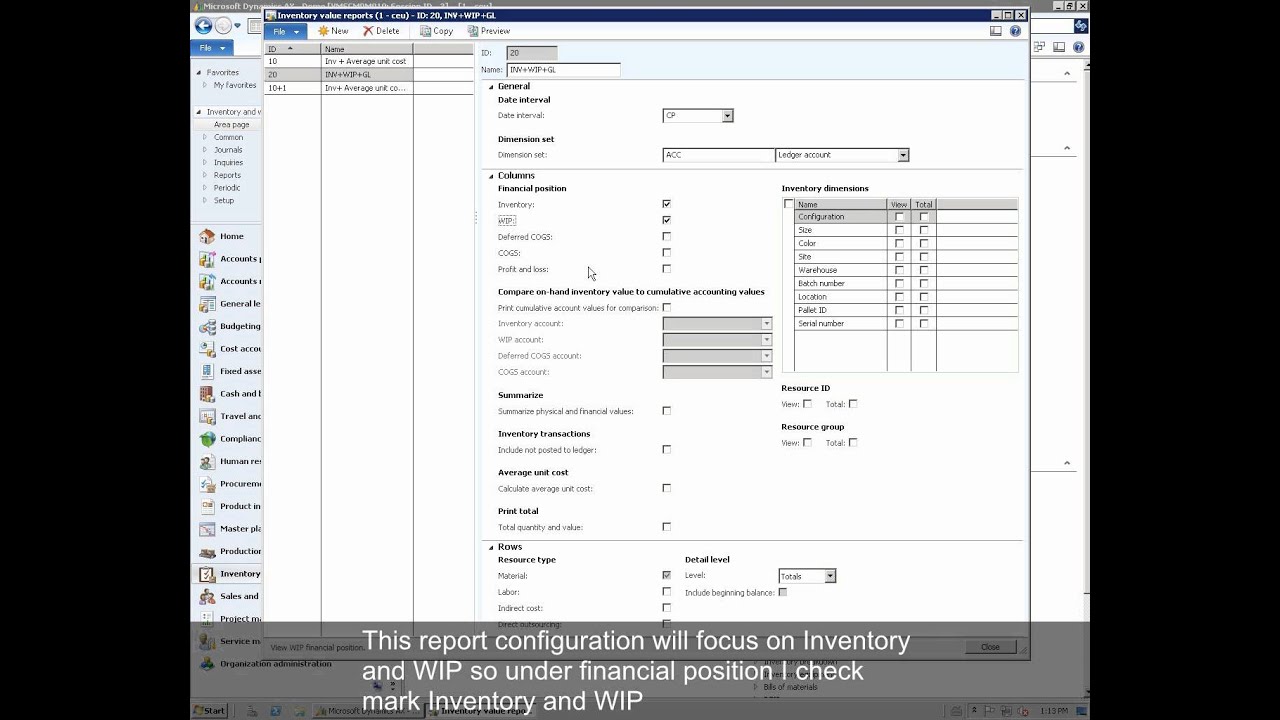Check Total for the Site dimension
Image resolution: width=1280 pixels, height=720 pixels.
924,257
